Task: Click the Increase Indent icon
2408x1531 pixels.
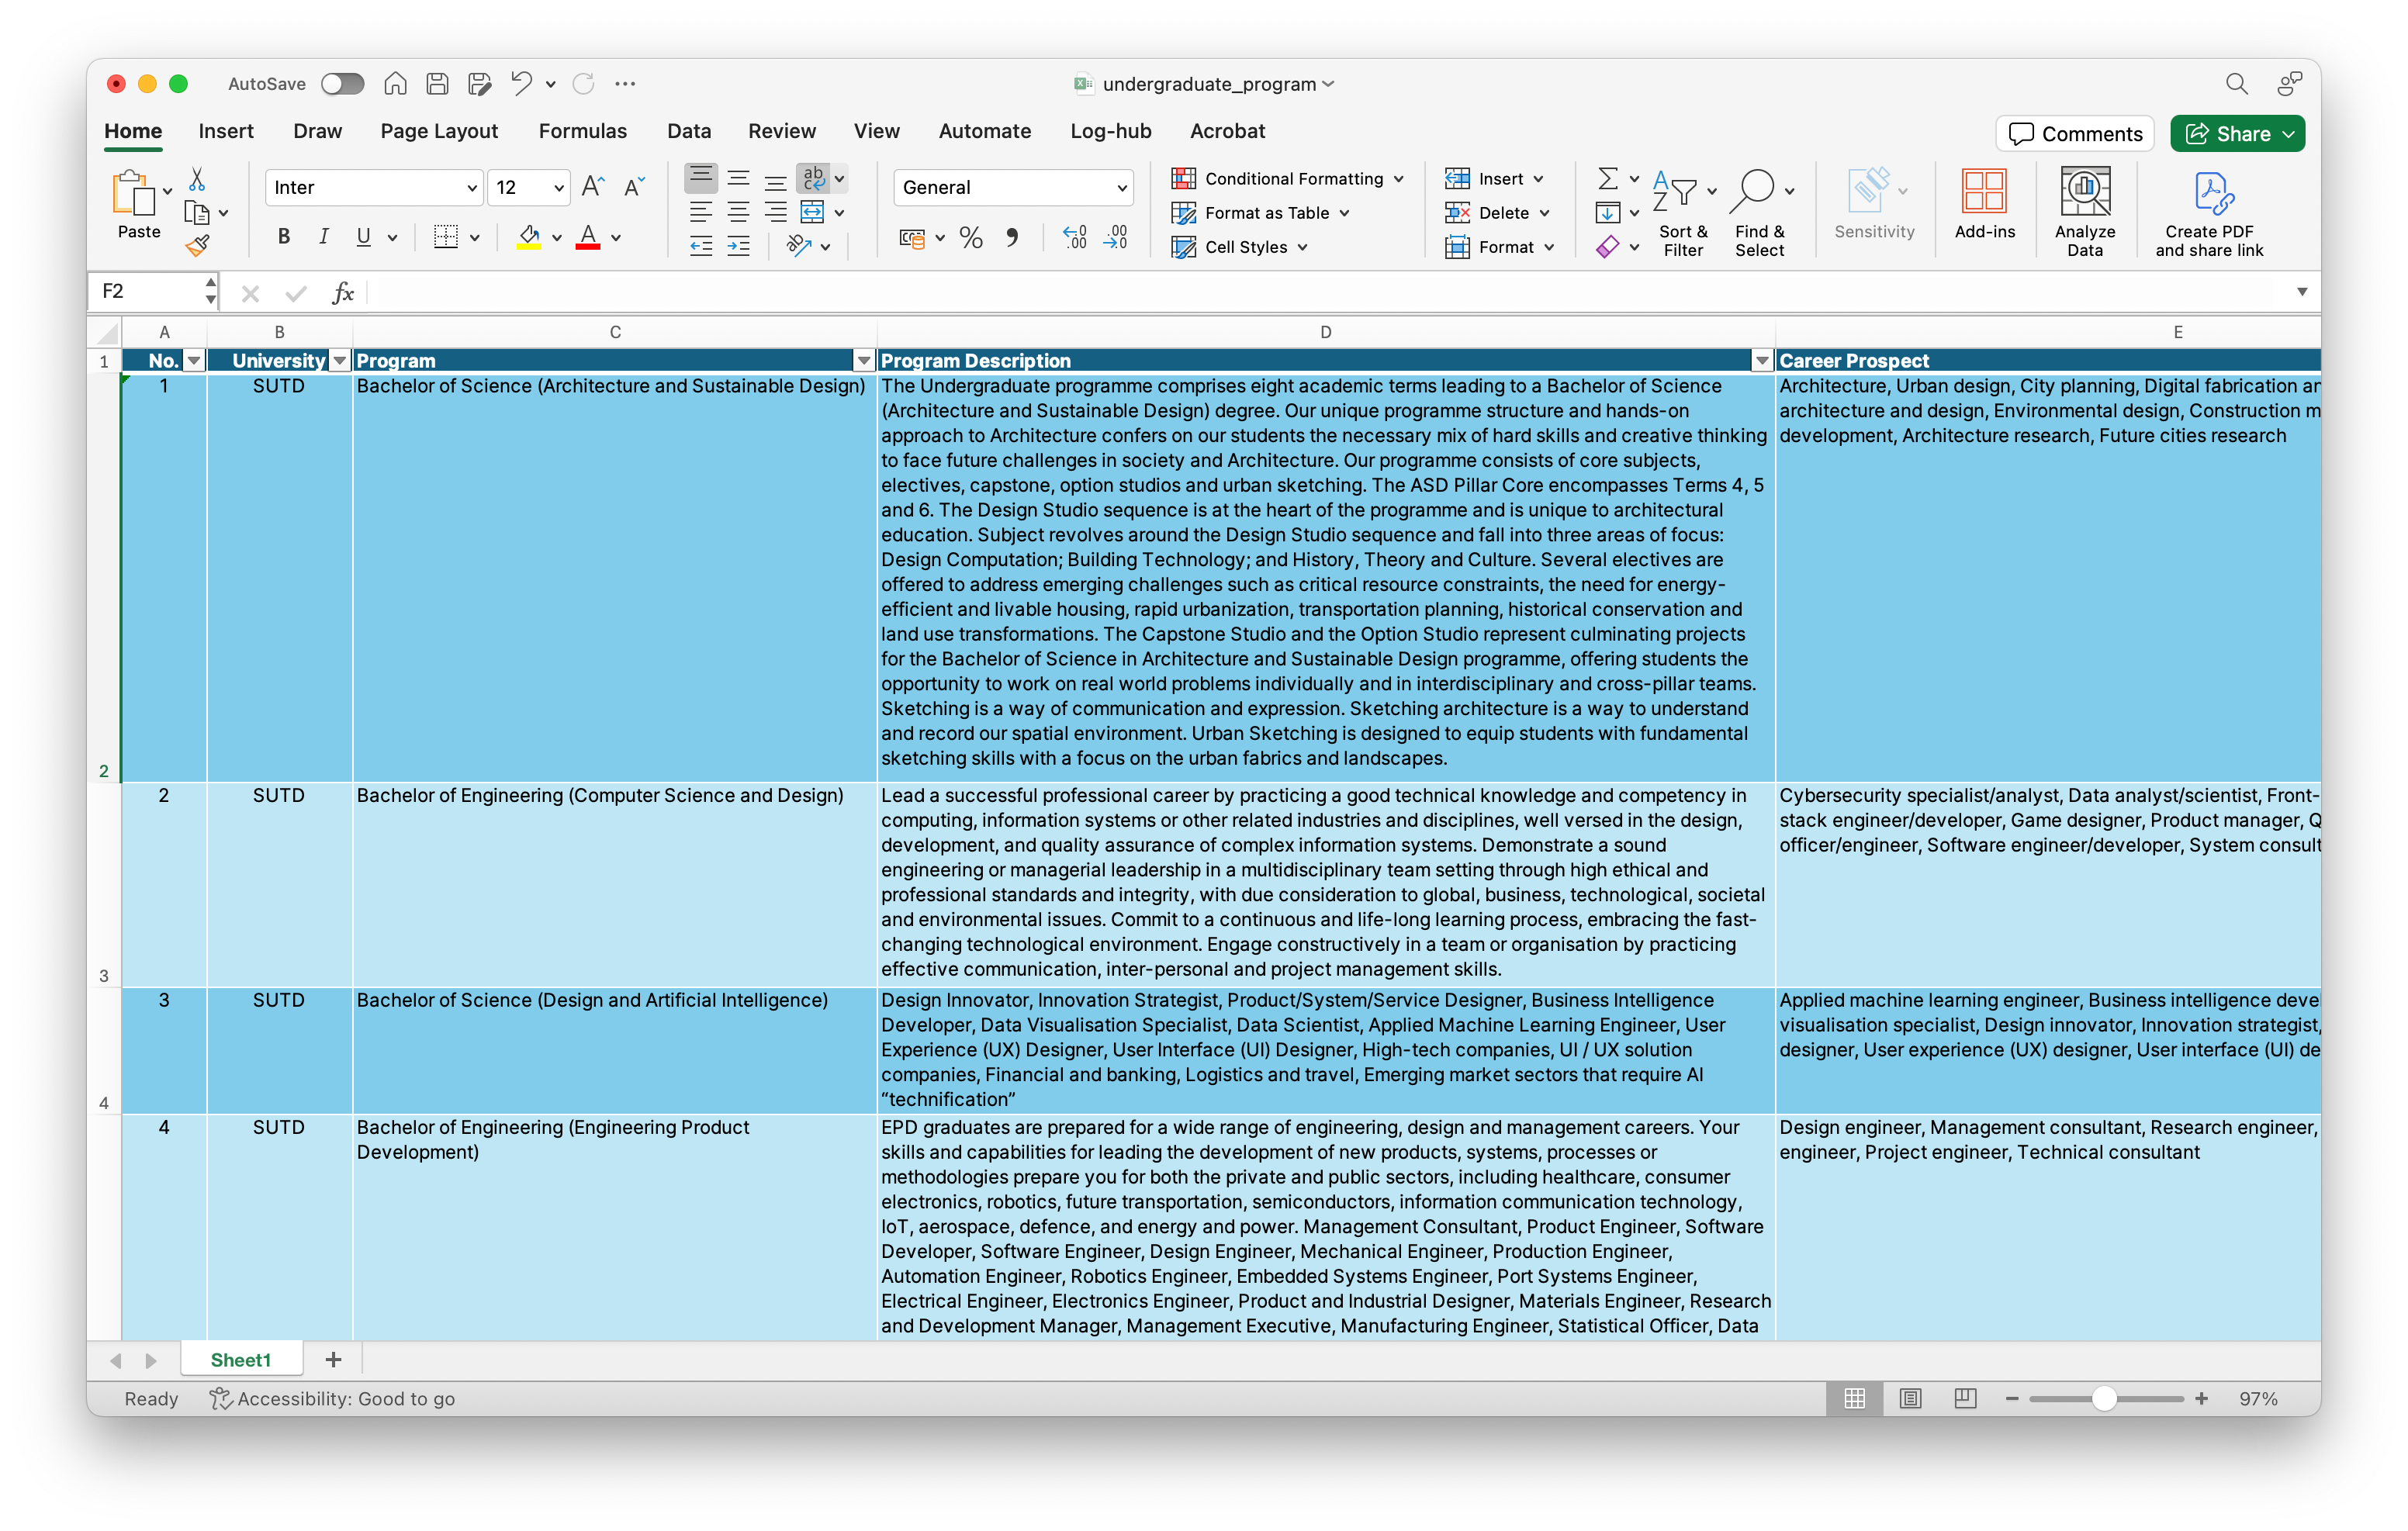Action: pos(738,246)
